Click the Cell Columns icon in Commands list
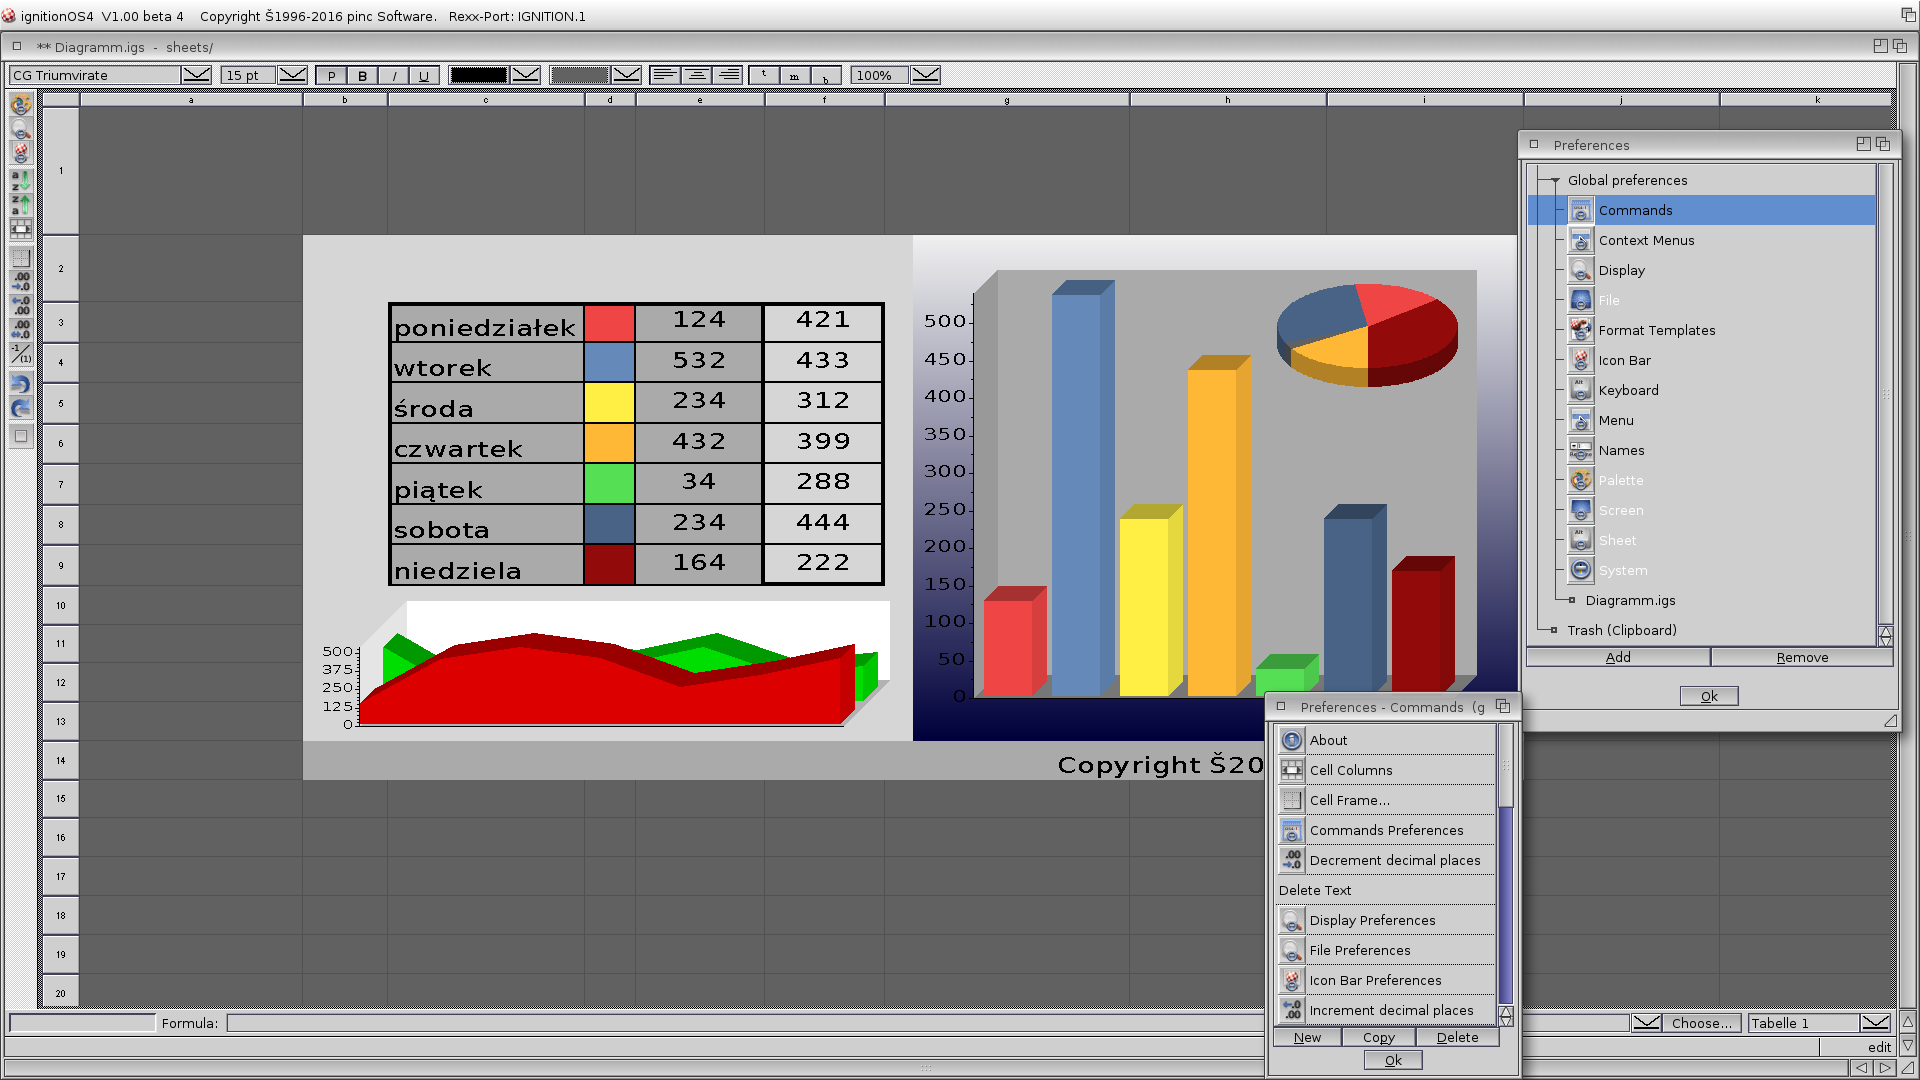Viewport: 1920px width, 1080px height. (x=1292, y=770)
